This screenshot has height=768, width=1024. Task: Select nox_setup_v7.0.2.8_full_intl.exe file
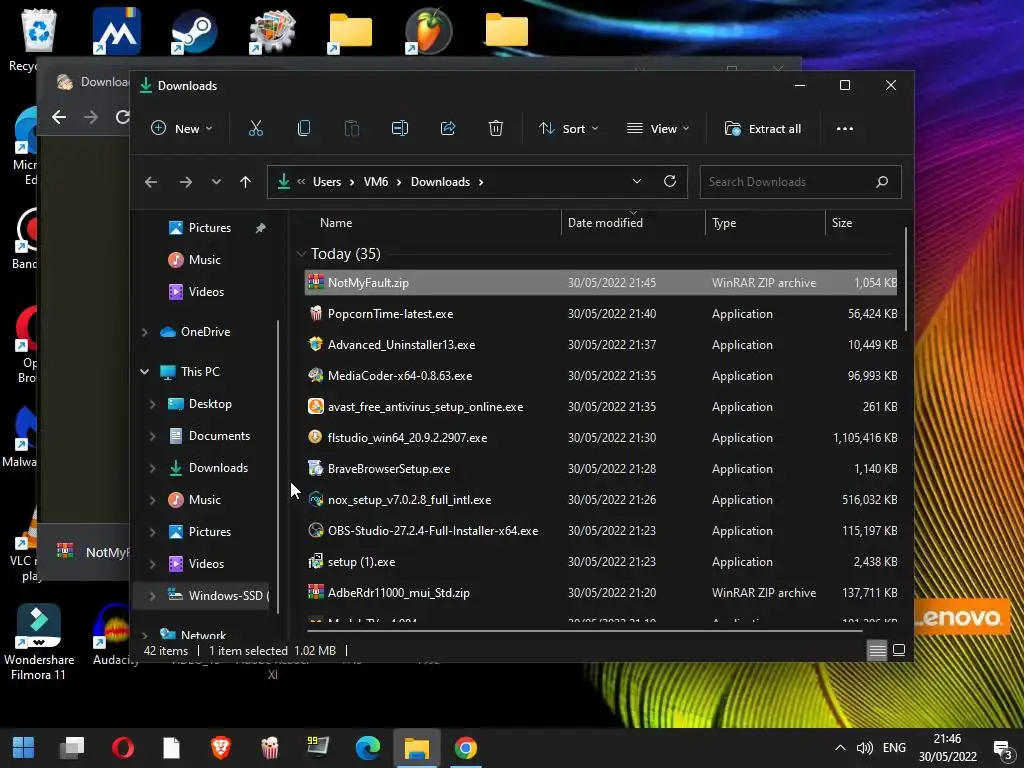coord(601,500)
